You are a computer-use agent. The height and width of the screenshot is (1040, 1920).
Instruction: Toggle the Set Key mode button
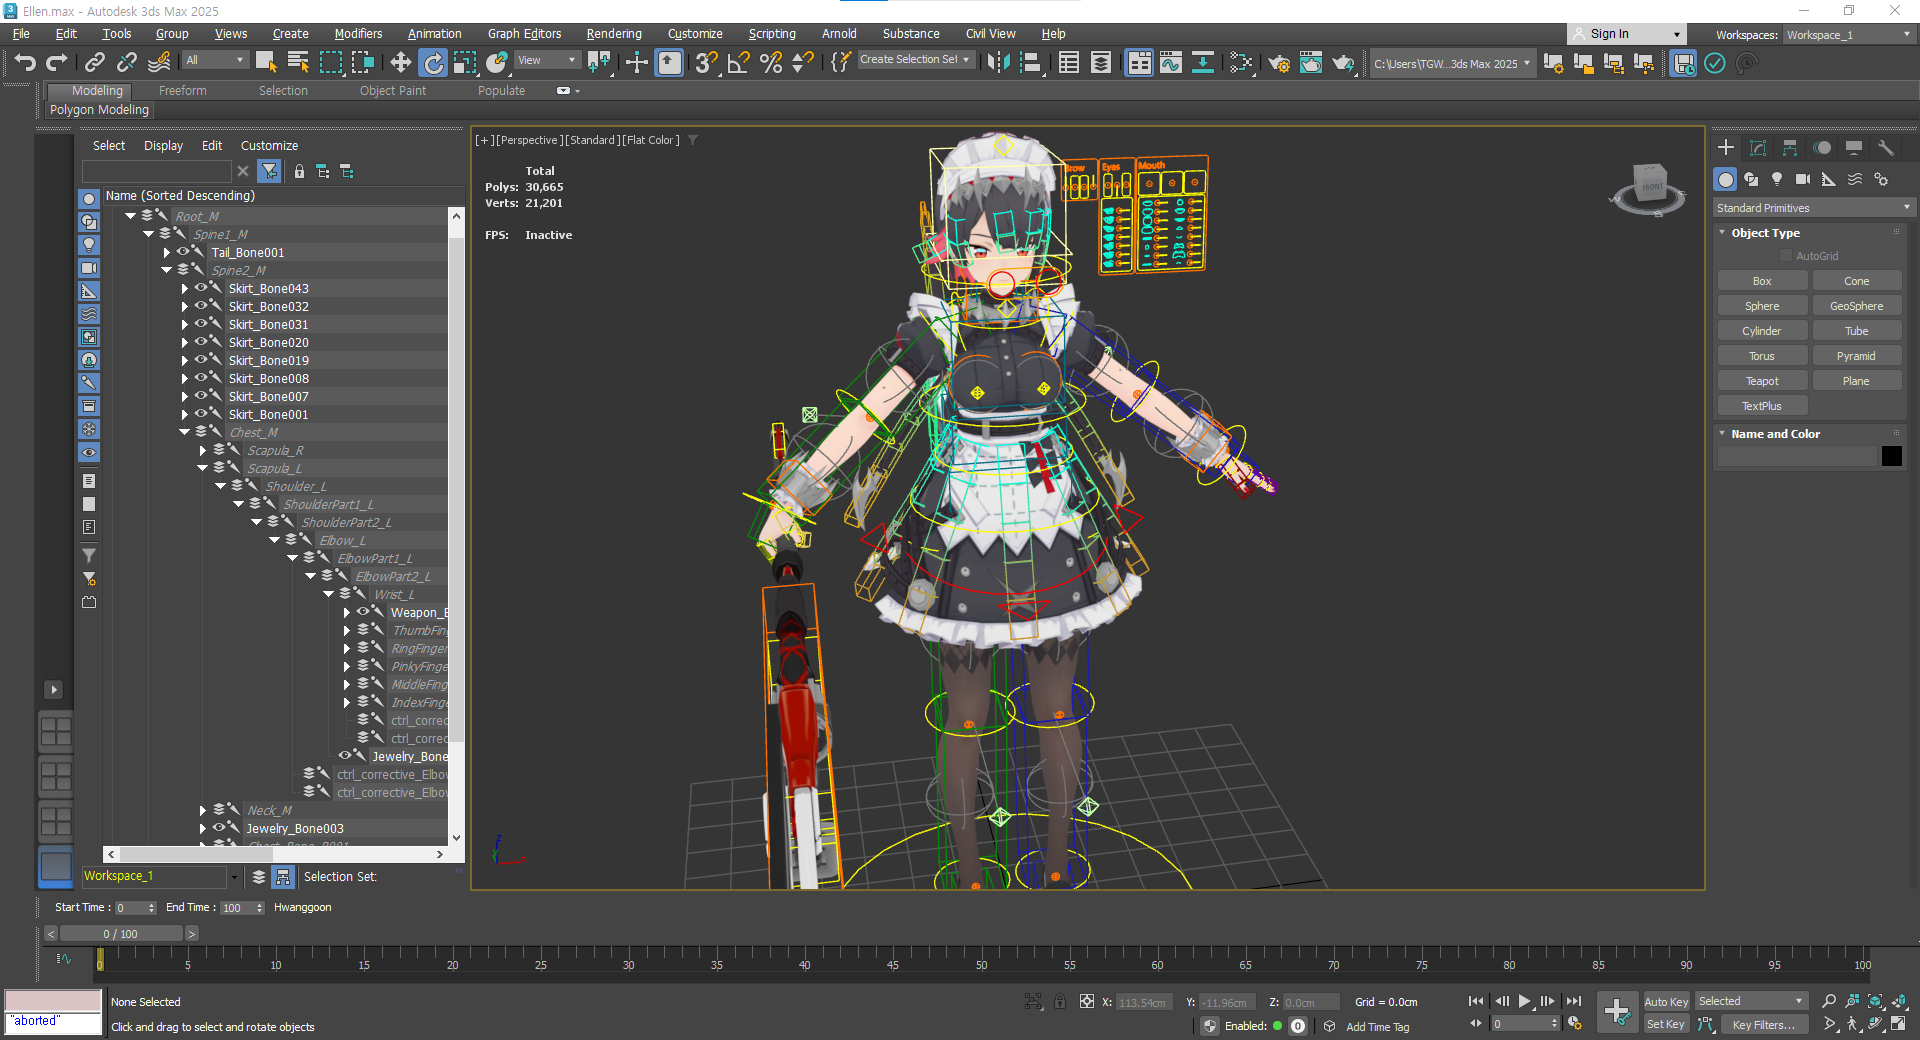coord(1666,1024)
